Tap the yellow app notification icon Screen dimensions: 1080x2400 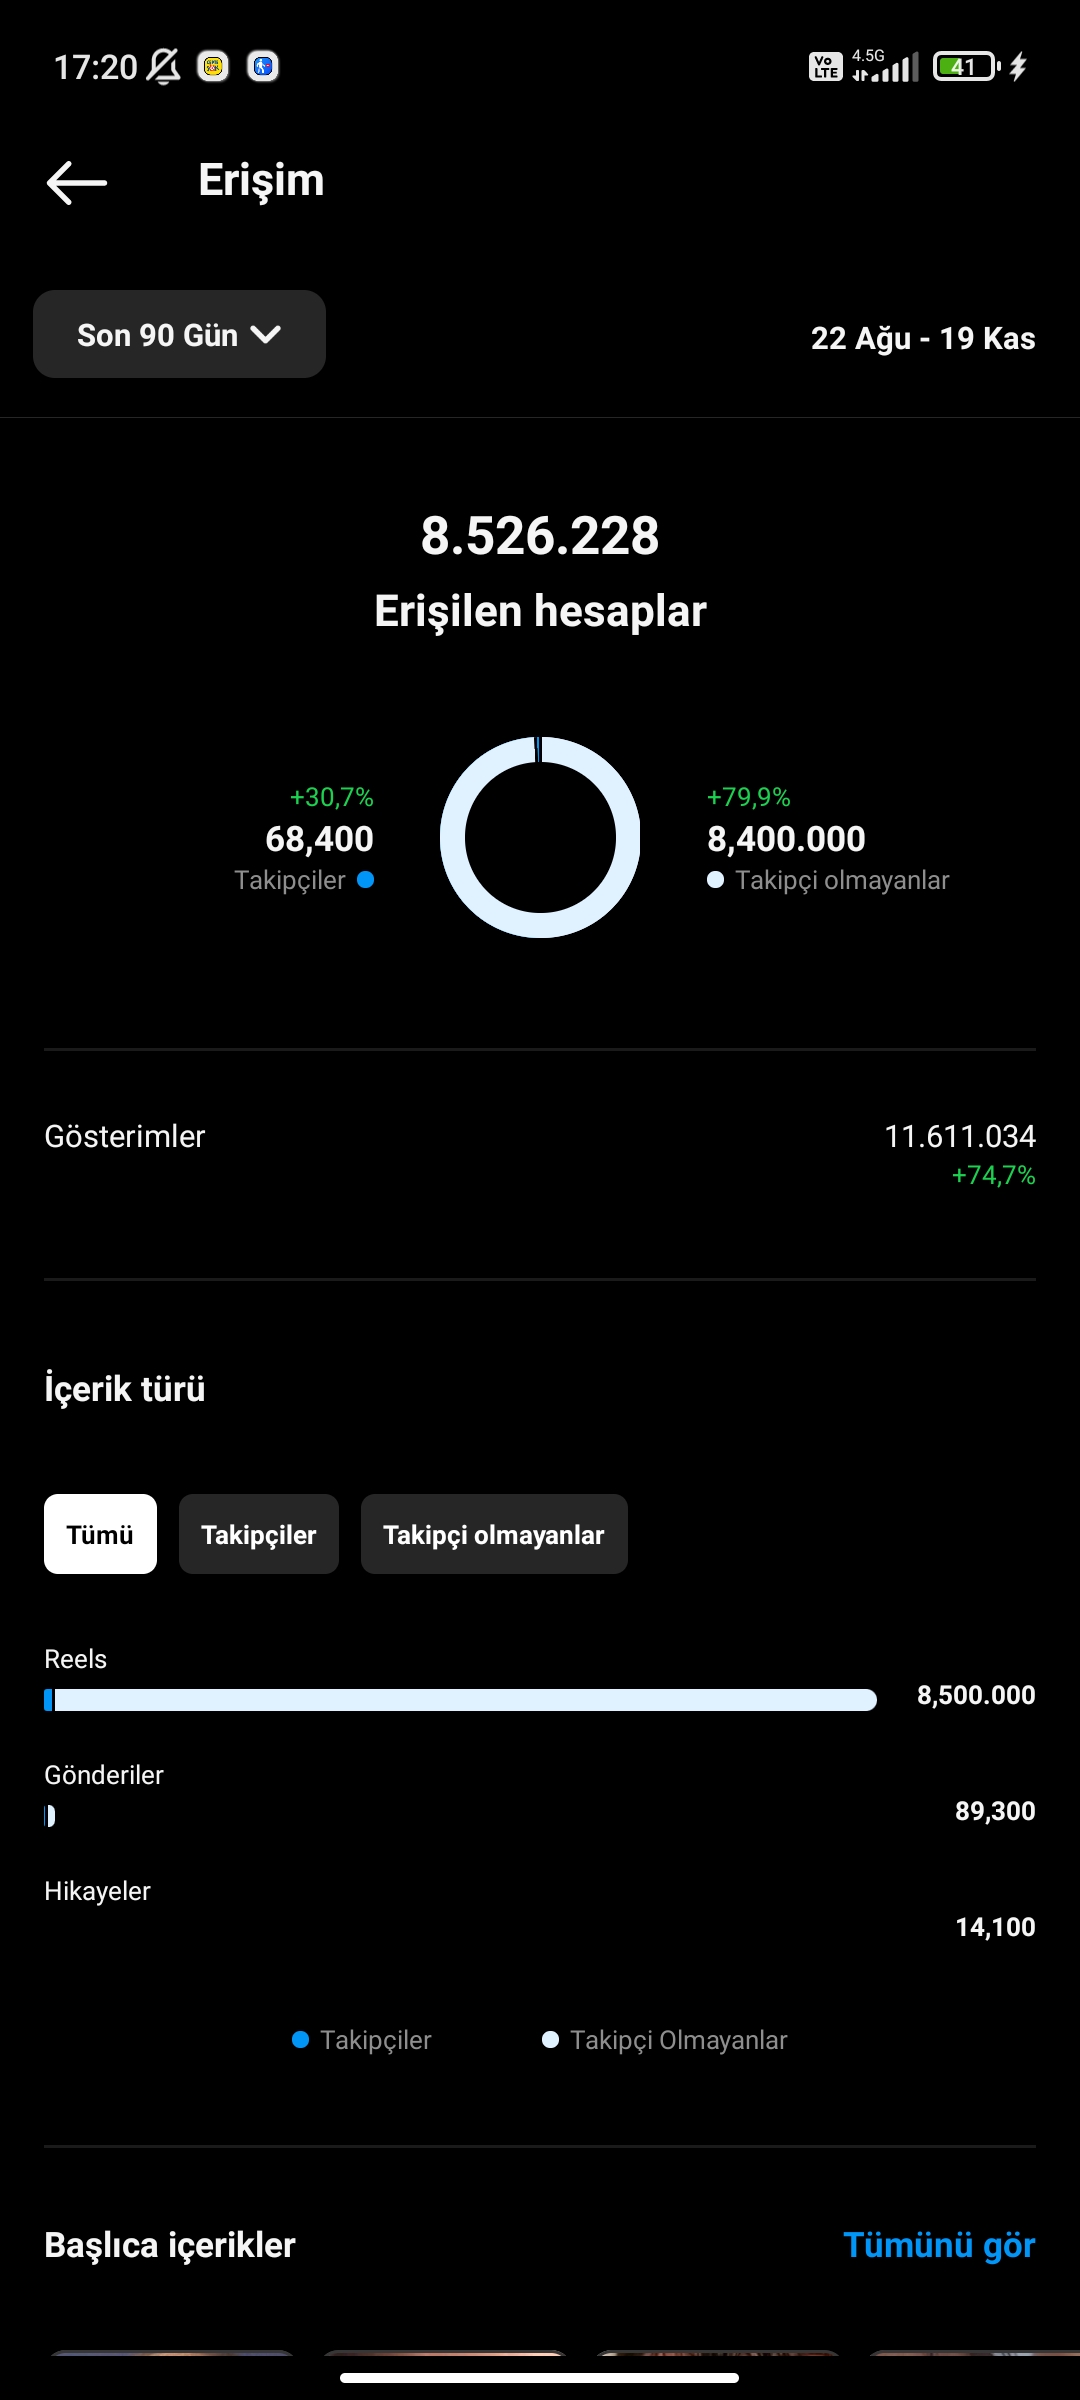point(213,67)
